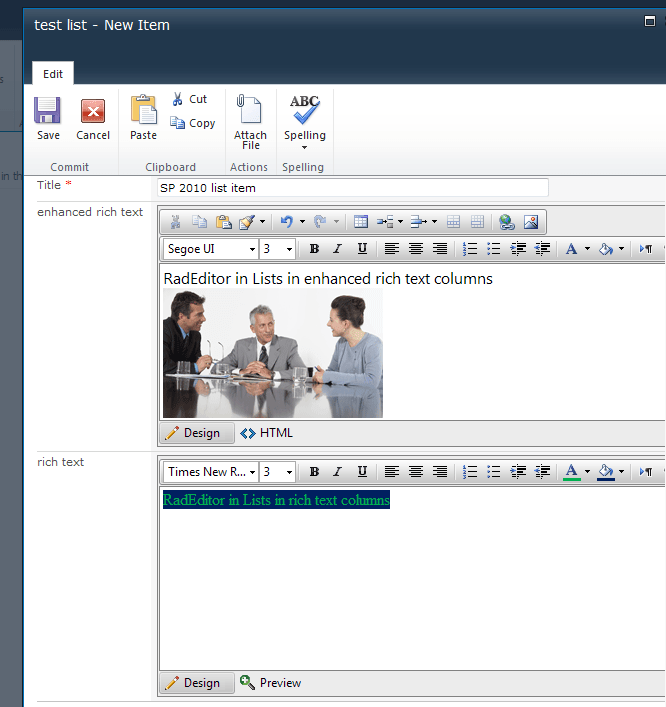This screenshot has width=666, height=707.
Task: Cancel the new item form
Action: click(x=93, y=118)
